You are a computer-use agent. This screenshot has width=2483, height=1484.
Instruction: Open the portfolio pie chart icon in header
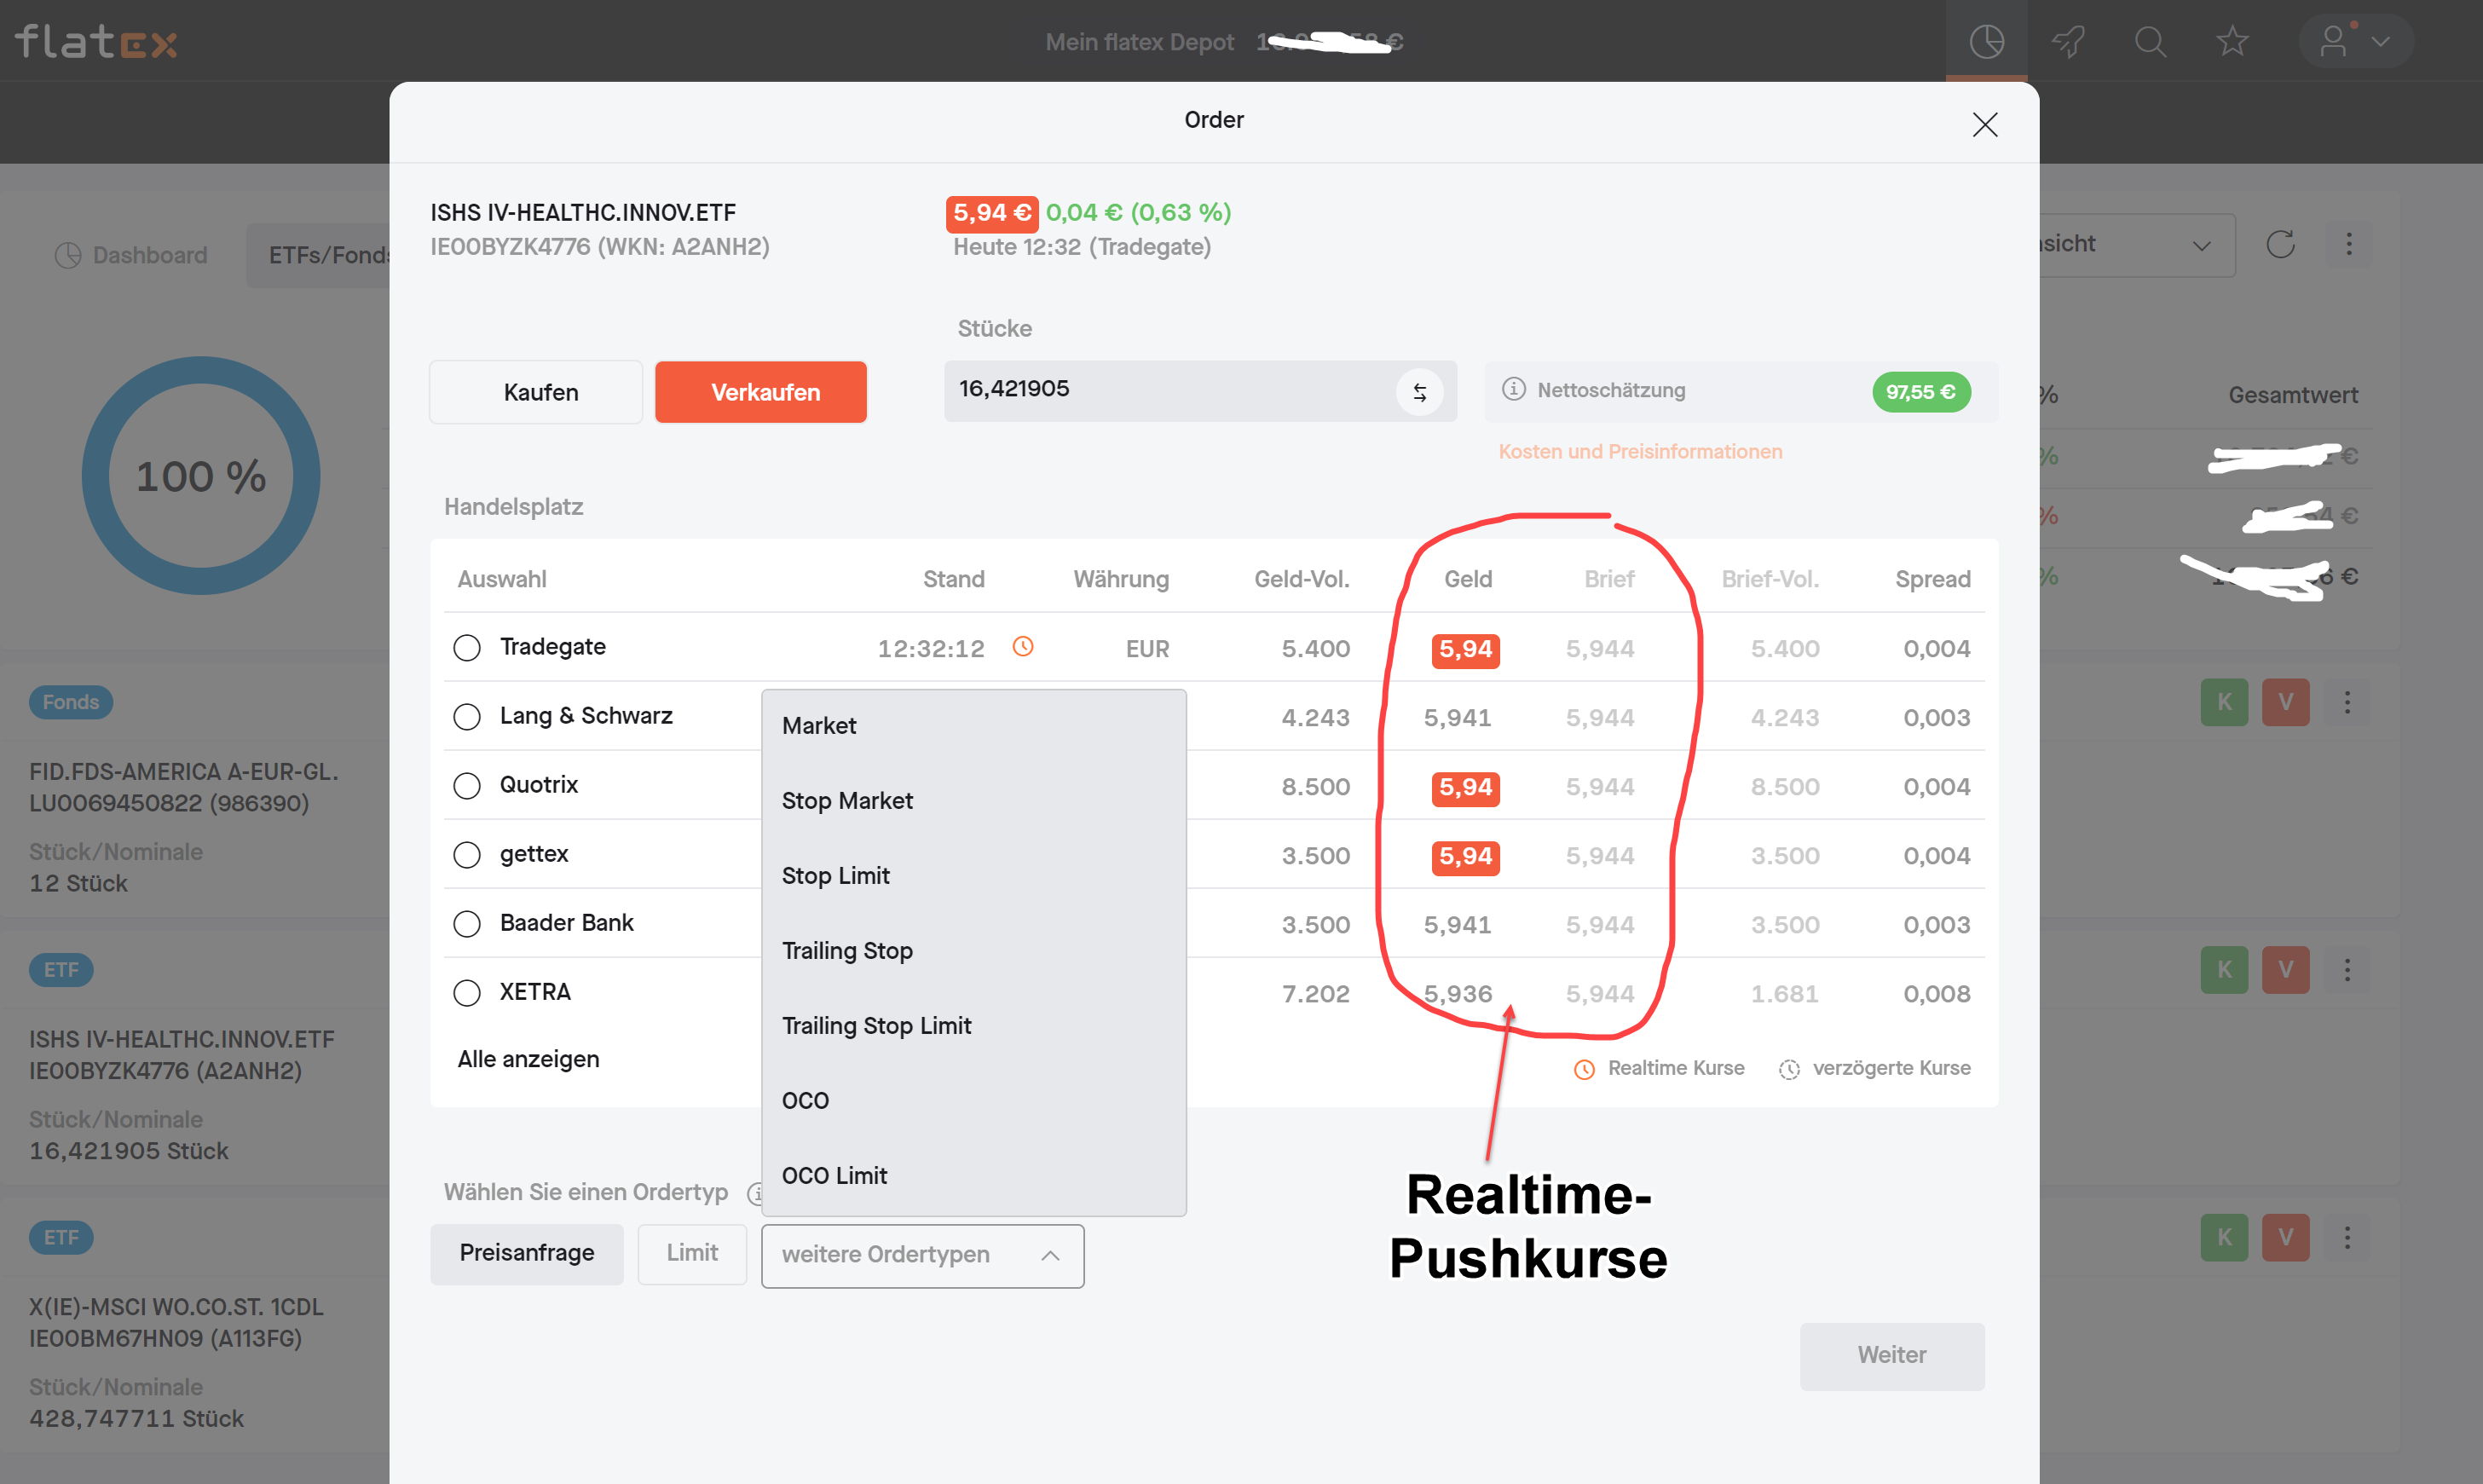coord(1986,41)
